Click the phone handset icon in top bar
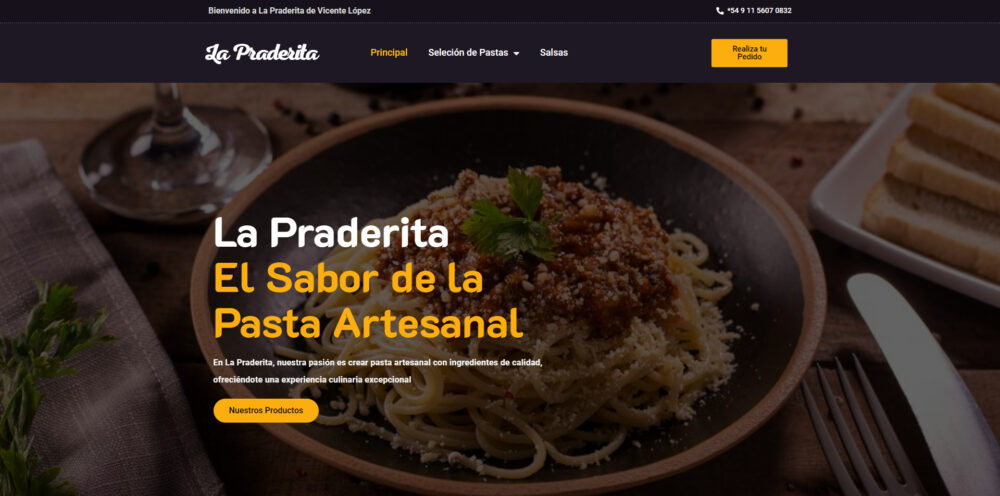This screenshot has height=496, width=1000. click(x=720, y=11)
